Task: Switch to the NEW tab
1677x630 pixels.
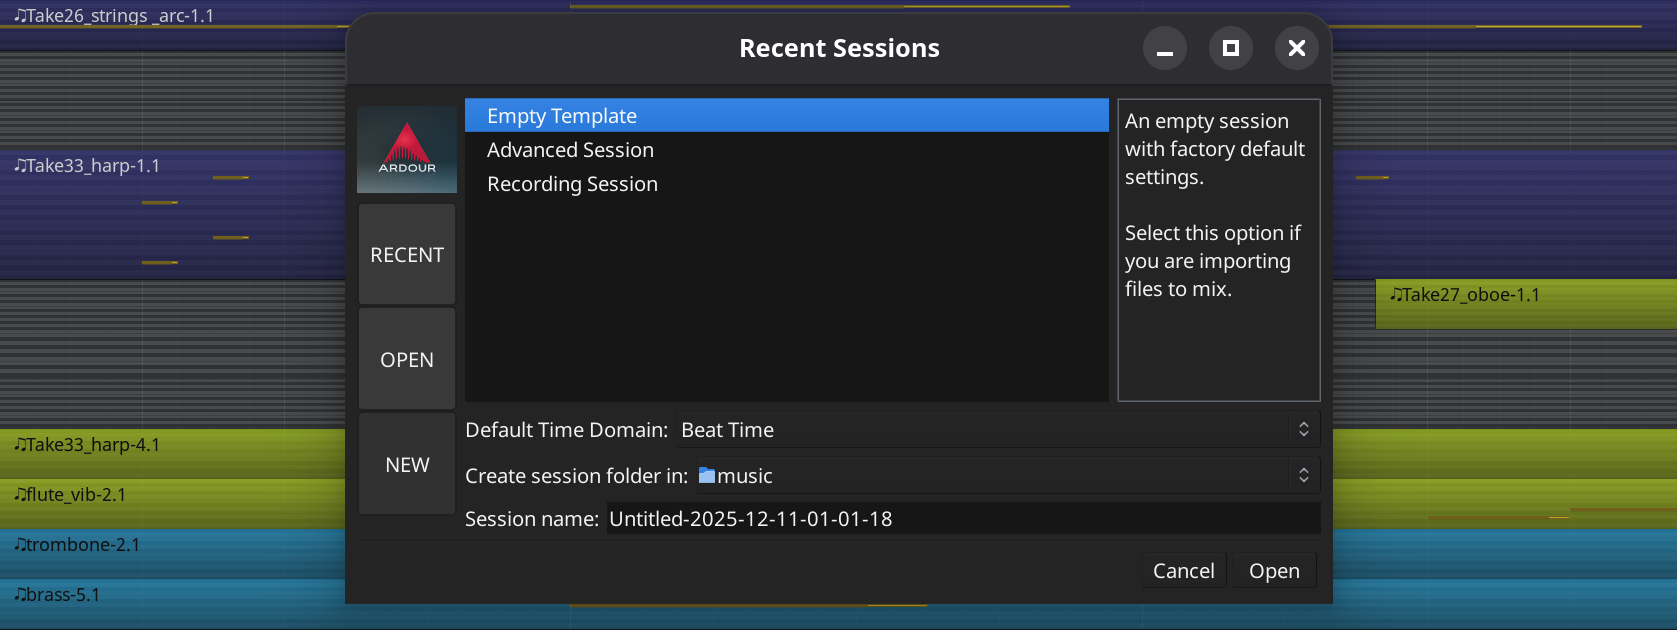Action: 407,465
